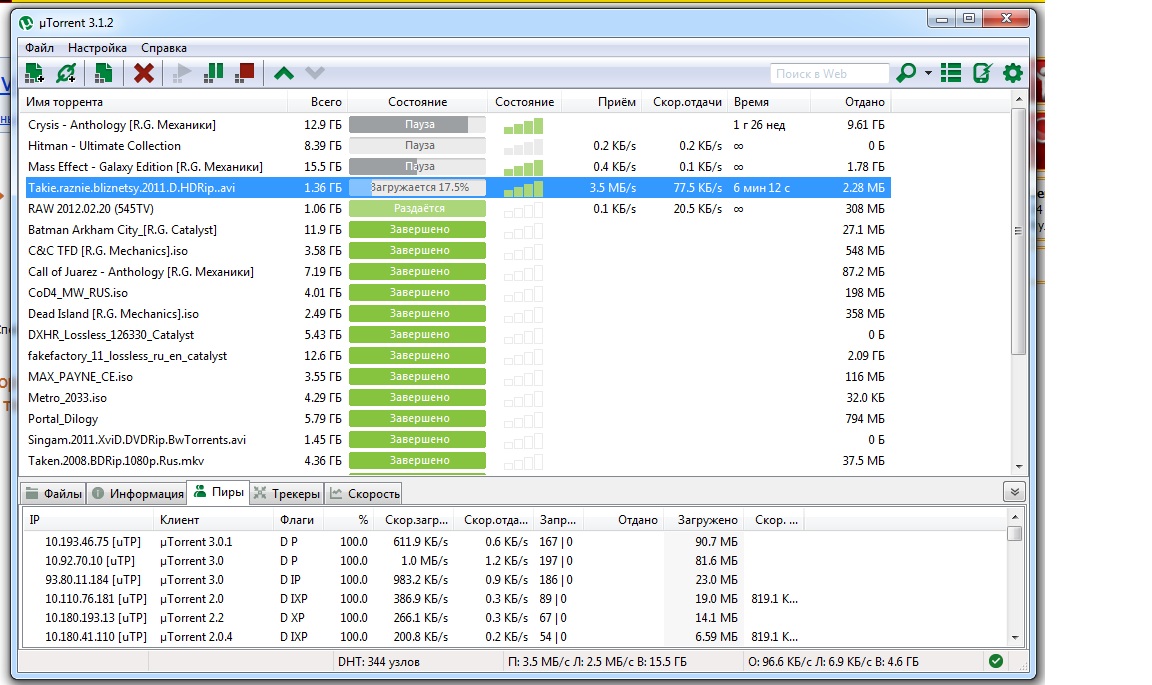1152x685 pixels.
Task: Sort by the Время column header
Action: click(769, 101)
